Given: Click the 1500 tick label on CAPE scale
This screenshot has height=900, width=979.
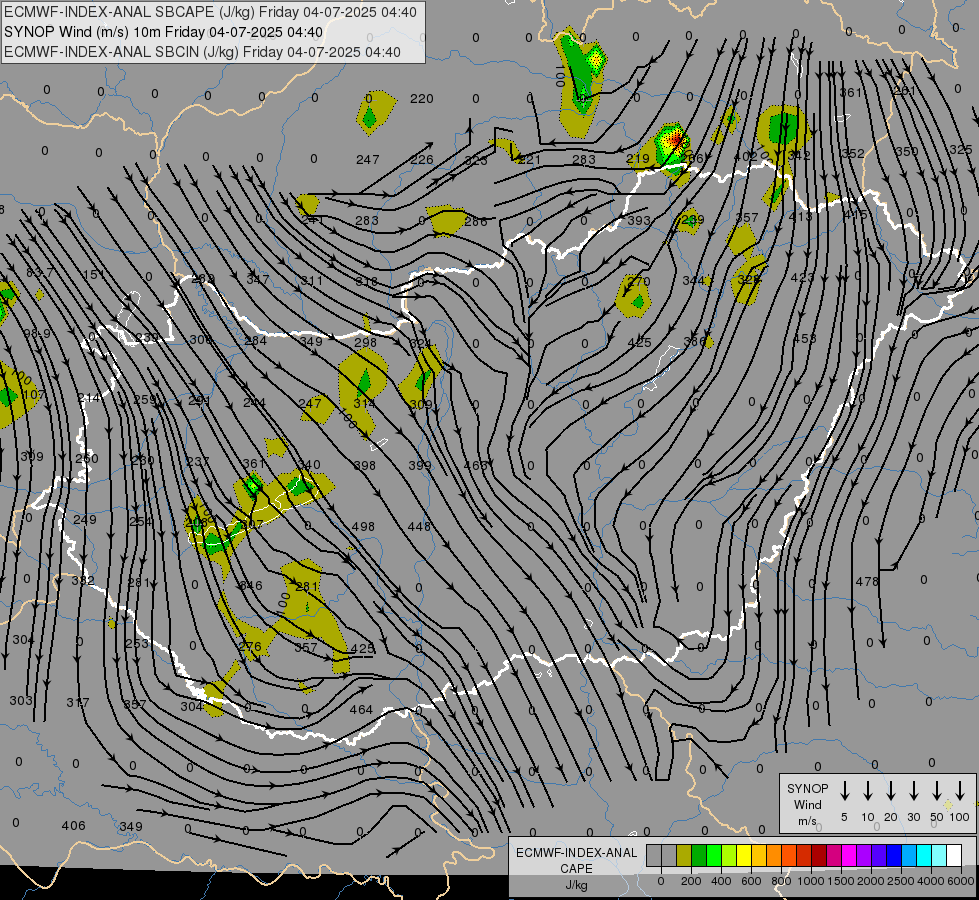Looking at the screenshot, I should pos(840,881).
